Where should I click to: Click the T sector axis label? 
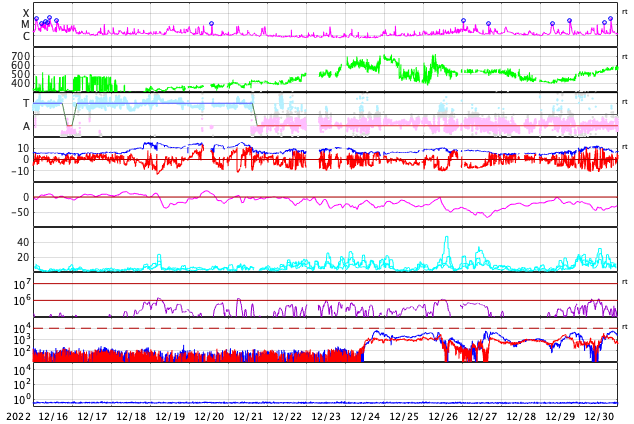point(26,103)
